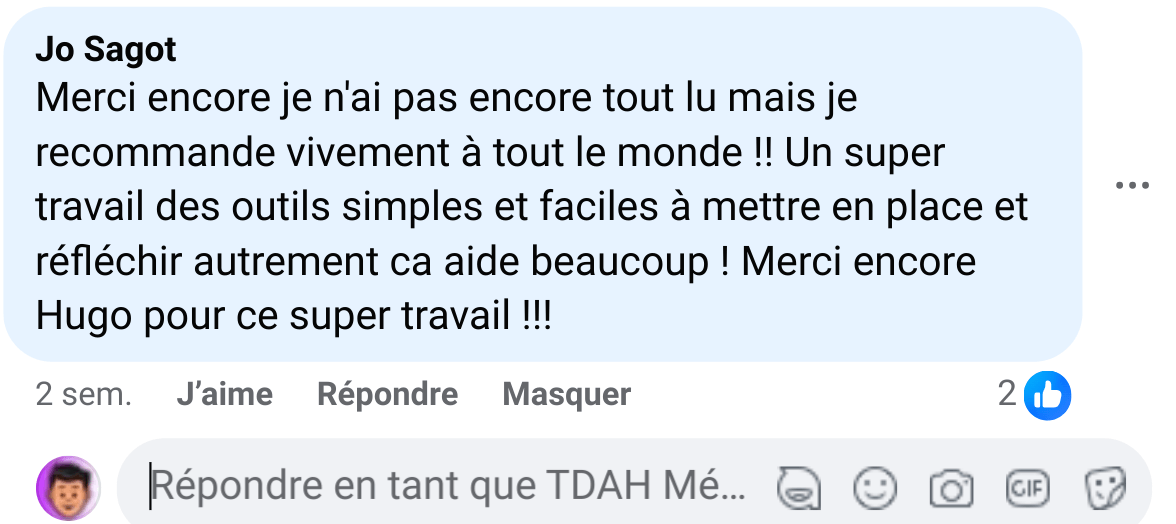Screen dimensions: 1176x524
Task: Open Jo Sagot's profile name link
Action: (106, 50)
